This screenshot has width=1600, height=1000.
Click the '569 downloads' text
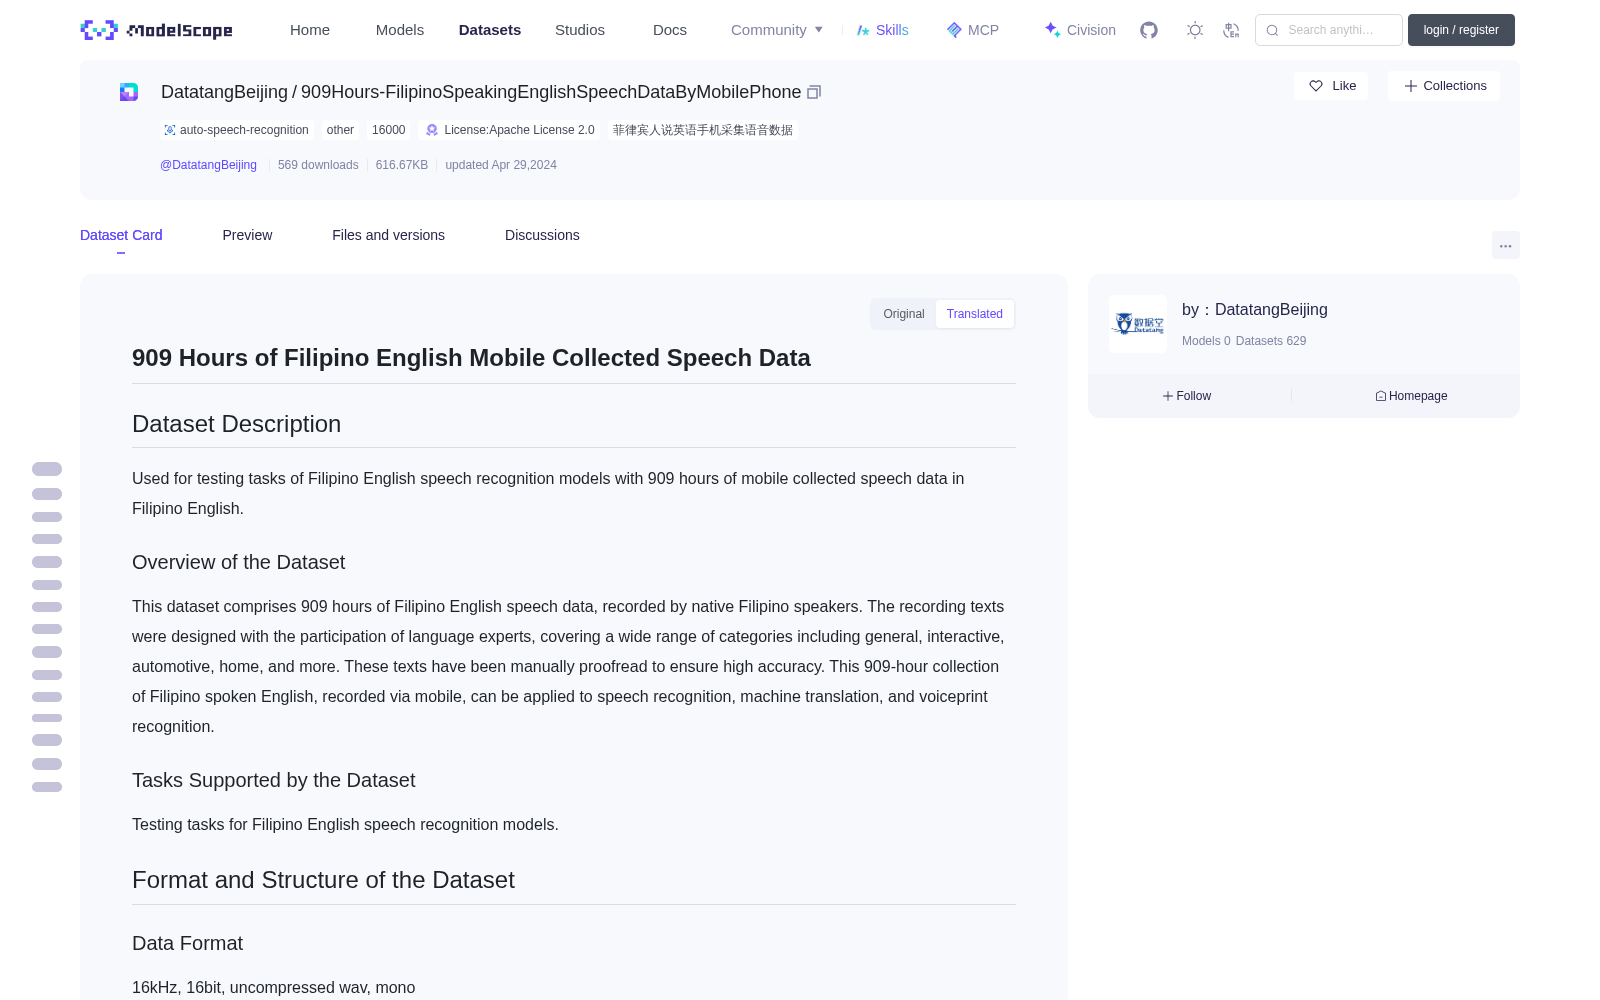tap(318, 165)
